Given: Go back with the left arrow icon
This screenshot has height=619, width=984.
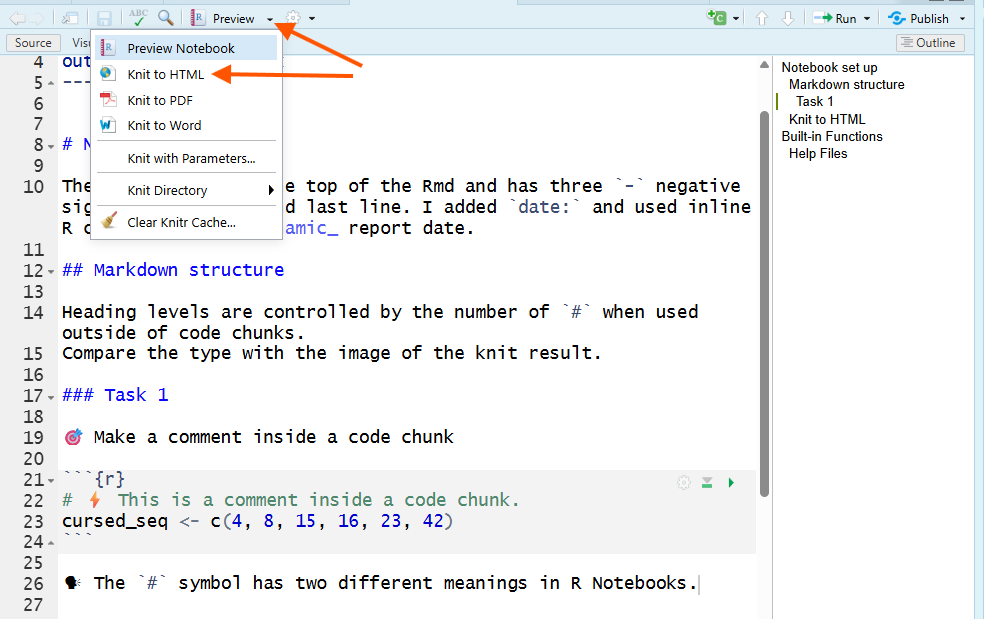Looking at the screenshot, I should pos(17,18).
